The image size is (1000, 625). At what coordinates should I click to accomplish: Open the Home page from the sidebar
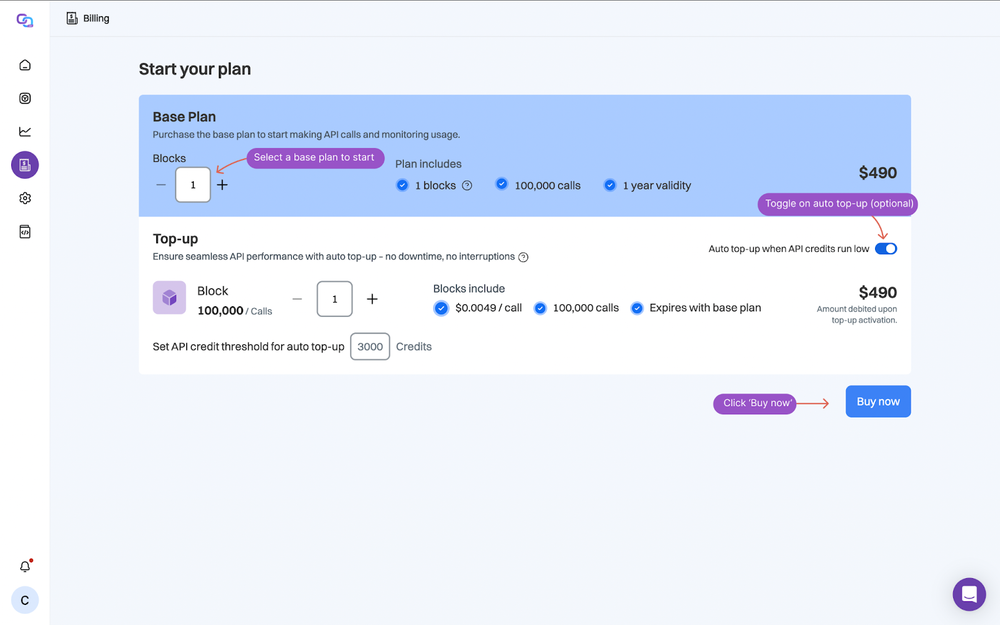point(24,64)
